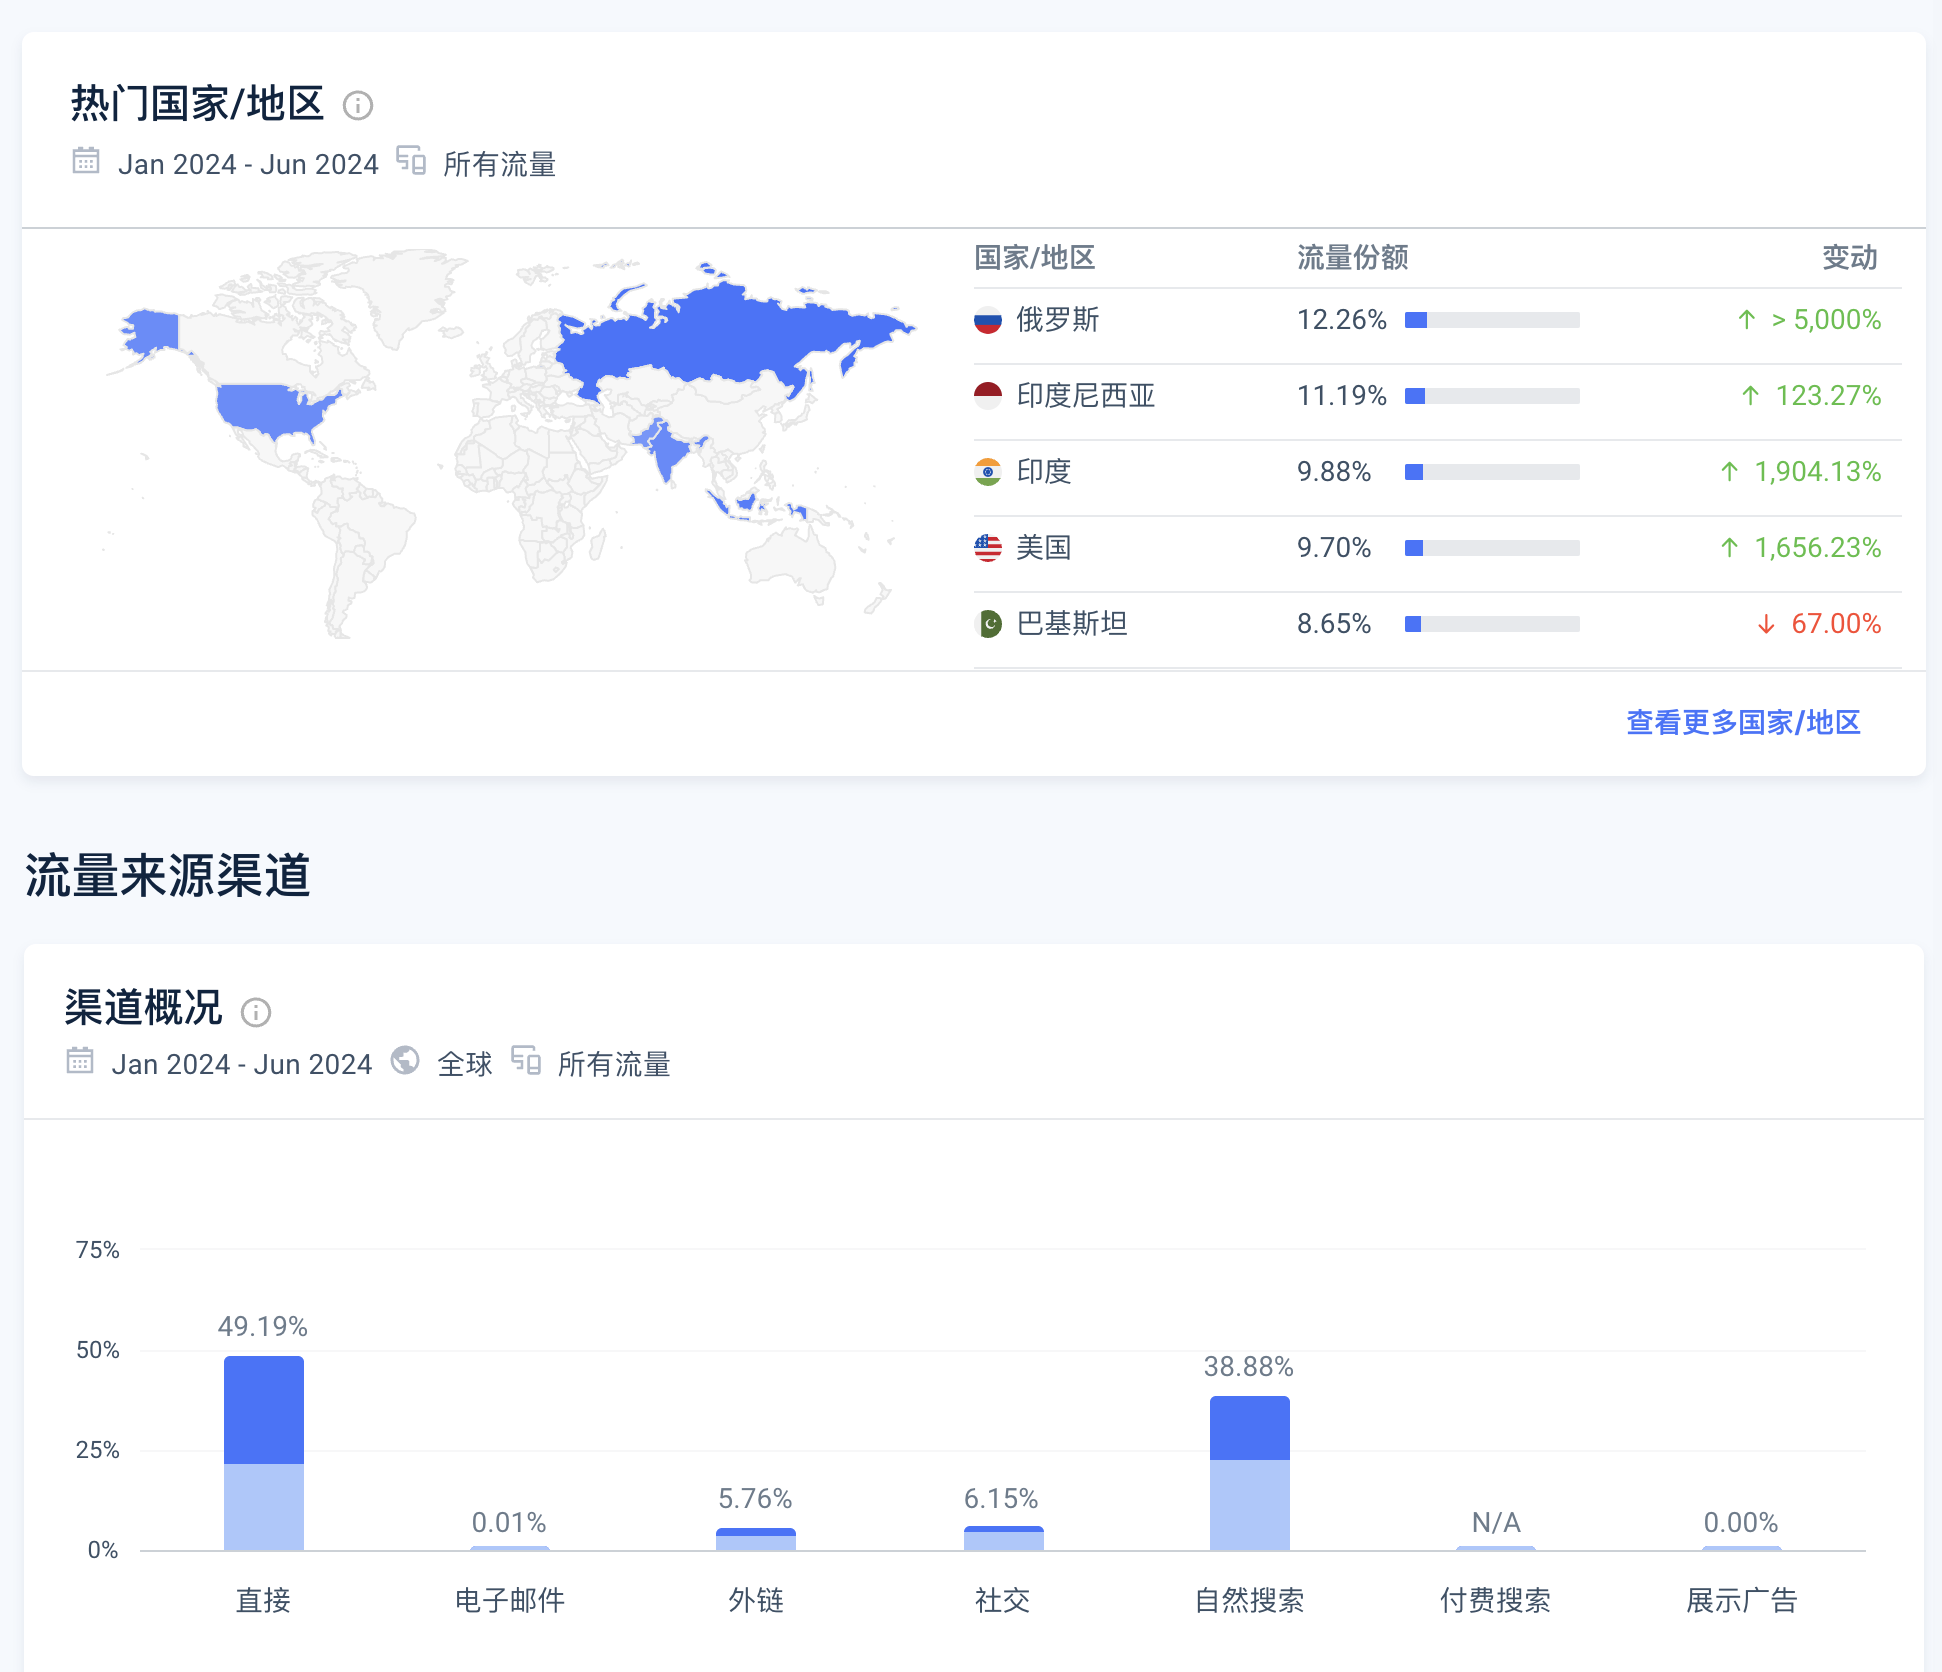Open 查看更多国家/地区 link
The width and height of the screenshot is (1942, 1672).
pyautogui.click(x=1743, y=722)
